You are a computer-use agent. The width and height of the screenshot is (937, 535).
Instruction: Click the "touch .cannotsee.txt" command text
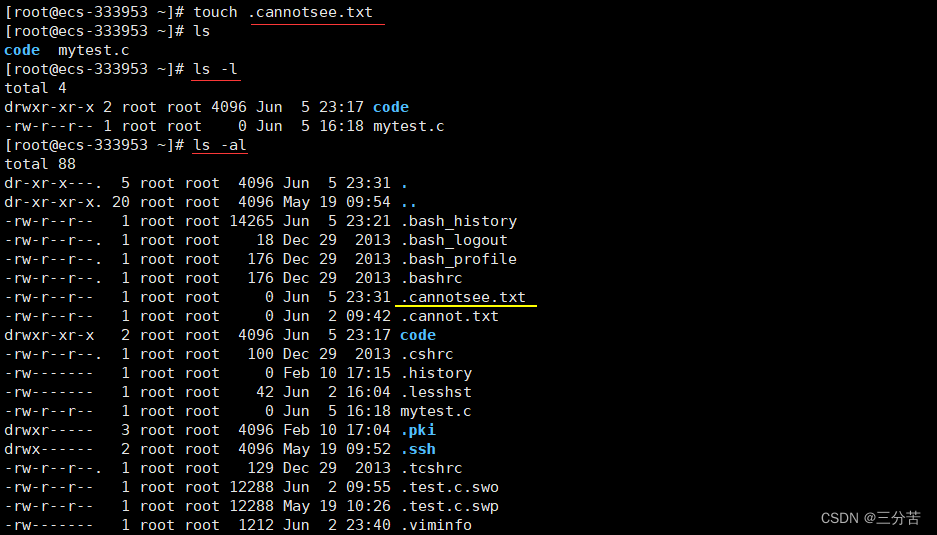(283, 12)
